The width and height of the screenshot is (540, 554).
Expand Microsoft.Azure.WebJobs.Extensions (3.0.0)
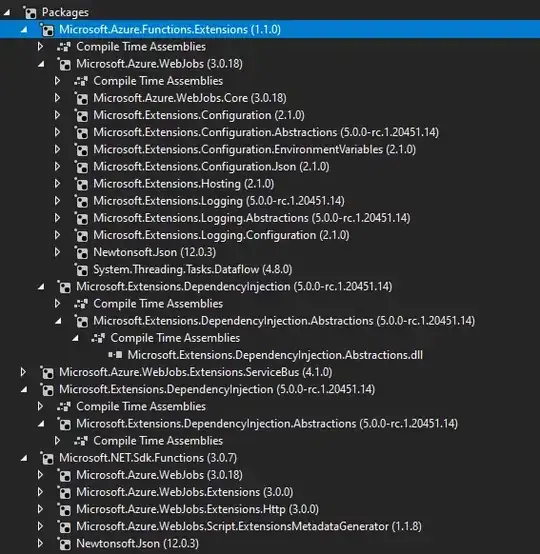point(40,492)
